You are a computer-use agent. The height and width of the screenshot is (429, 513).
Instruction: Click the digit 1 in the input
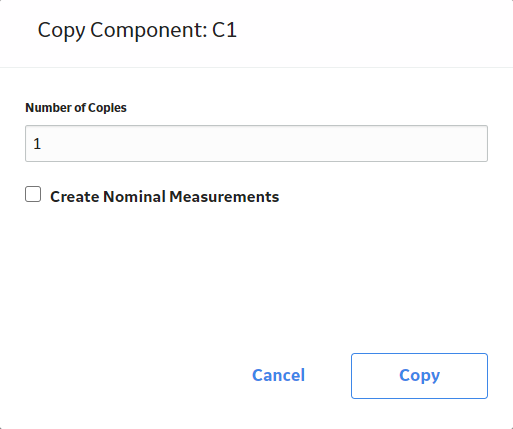tap(37, 144)
